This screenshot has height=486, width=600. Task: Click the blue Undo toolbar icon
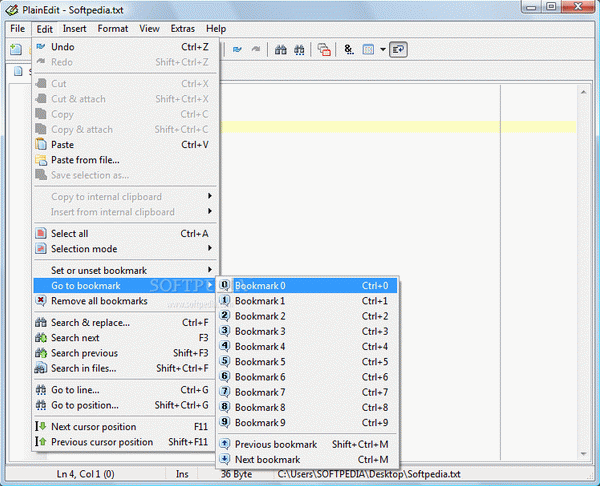237,49
